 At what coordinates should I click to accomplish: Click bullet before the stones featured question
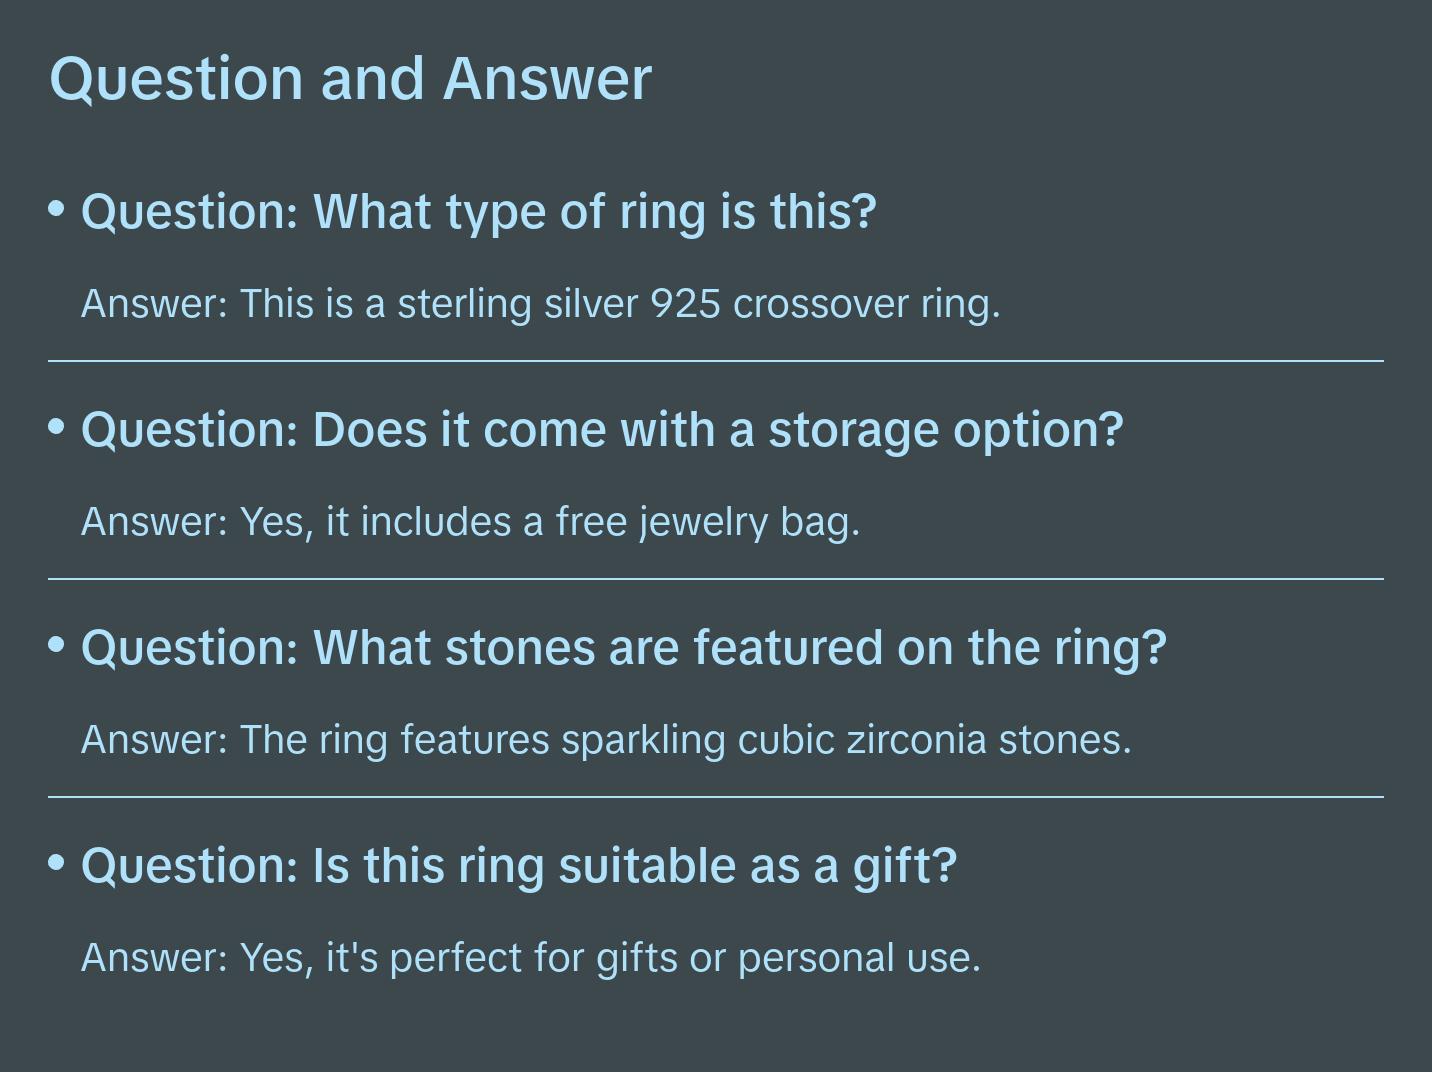pos(57,645)
